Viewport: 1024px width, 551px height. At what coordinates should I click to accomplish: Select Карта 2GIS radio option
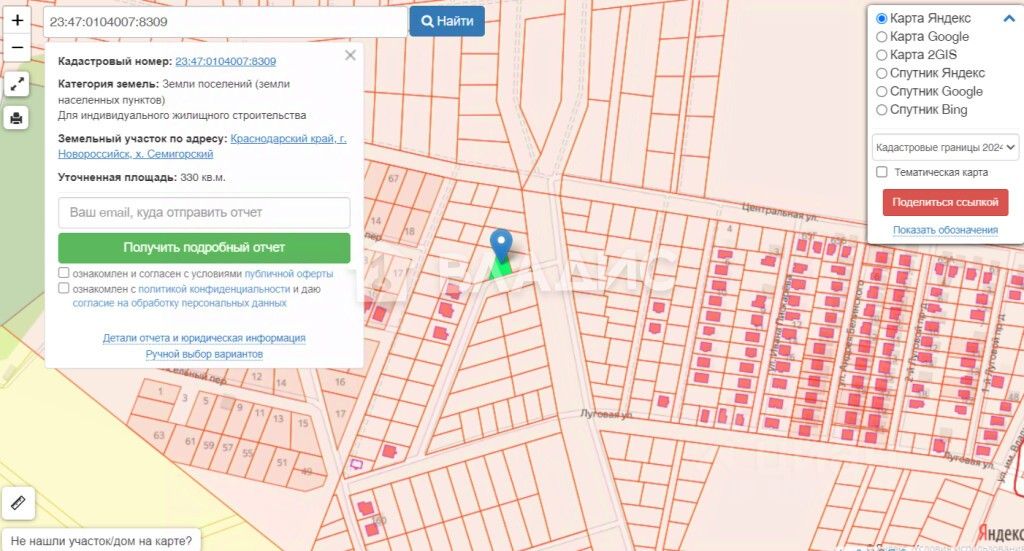coord(881,55)
